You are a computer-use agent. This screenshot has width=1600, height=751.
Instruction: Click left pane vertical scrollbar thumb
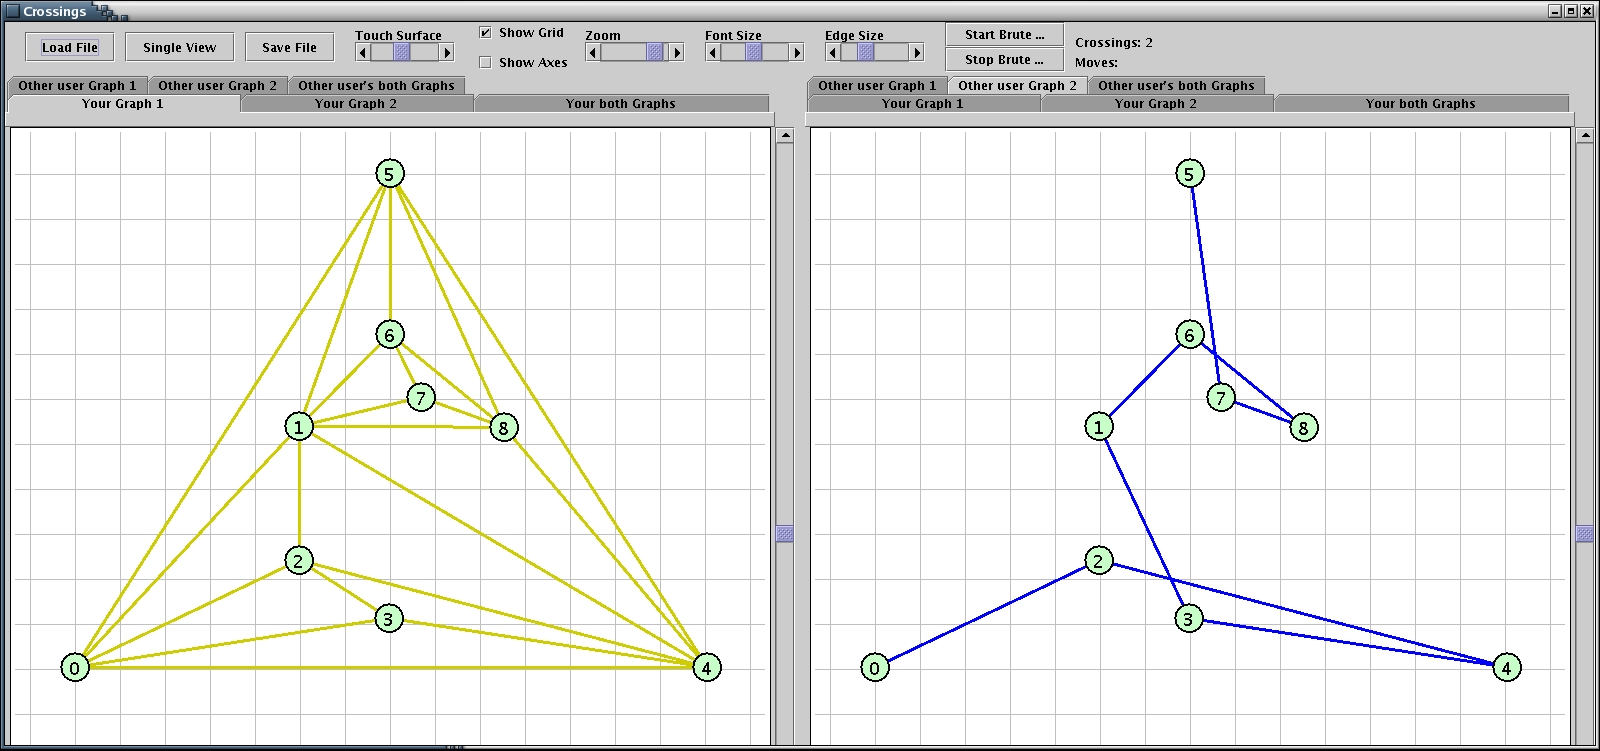pyautogui.click(x=785, y=534)
